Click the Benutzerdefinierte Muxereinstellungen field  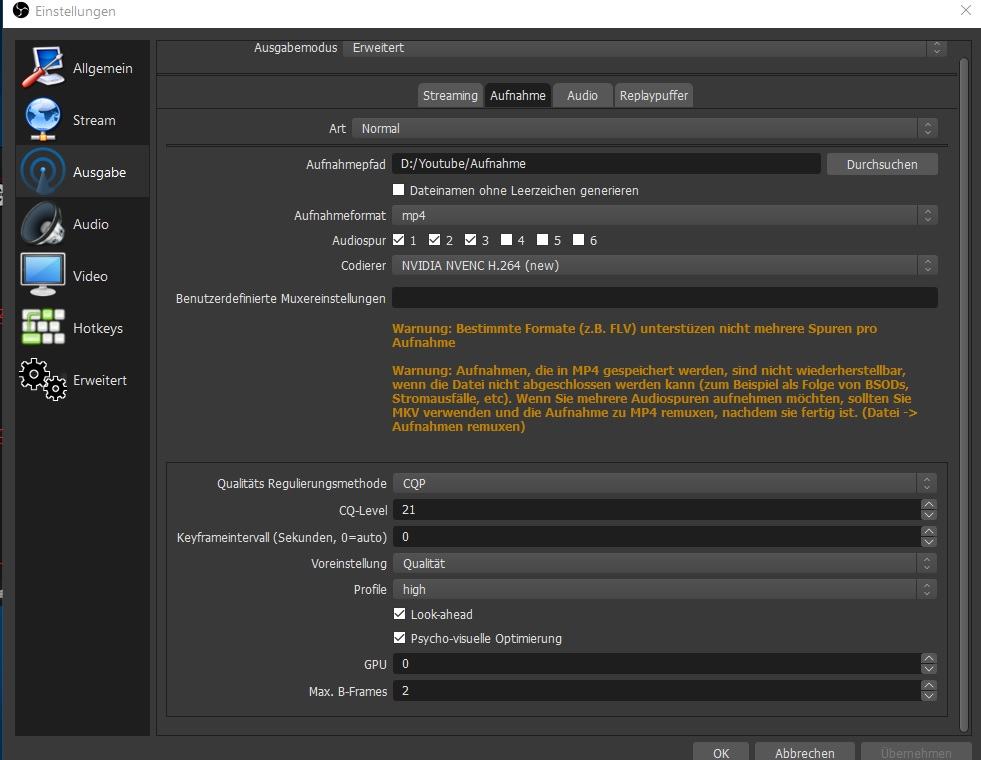point(664,298)
